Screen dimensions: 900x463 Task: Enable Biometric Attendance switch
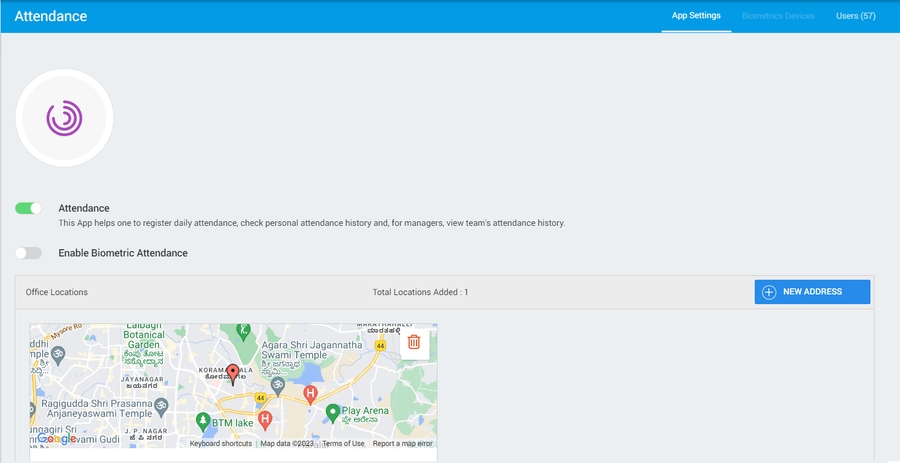(28, 253)
